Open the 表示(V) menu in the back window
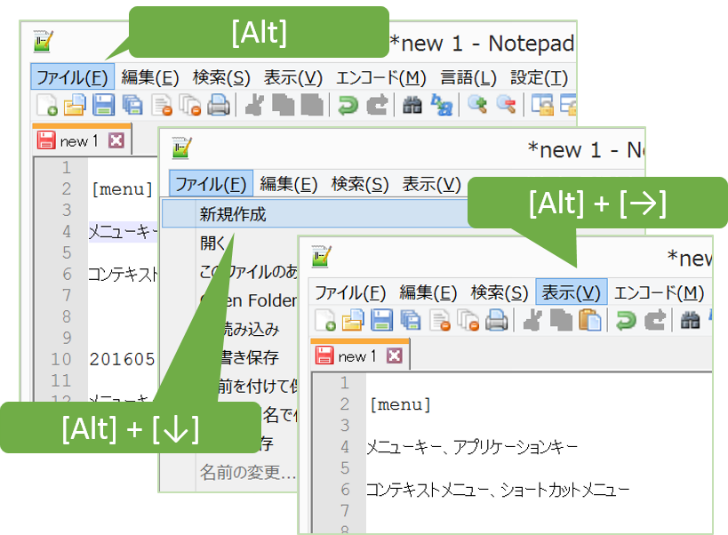The width and height of the screenshot is (728, 535). [293, 77]
